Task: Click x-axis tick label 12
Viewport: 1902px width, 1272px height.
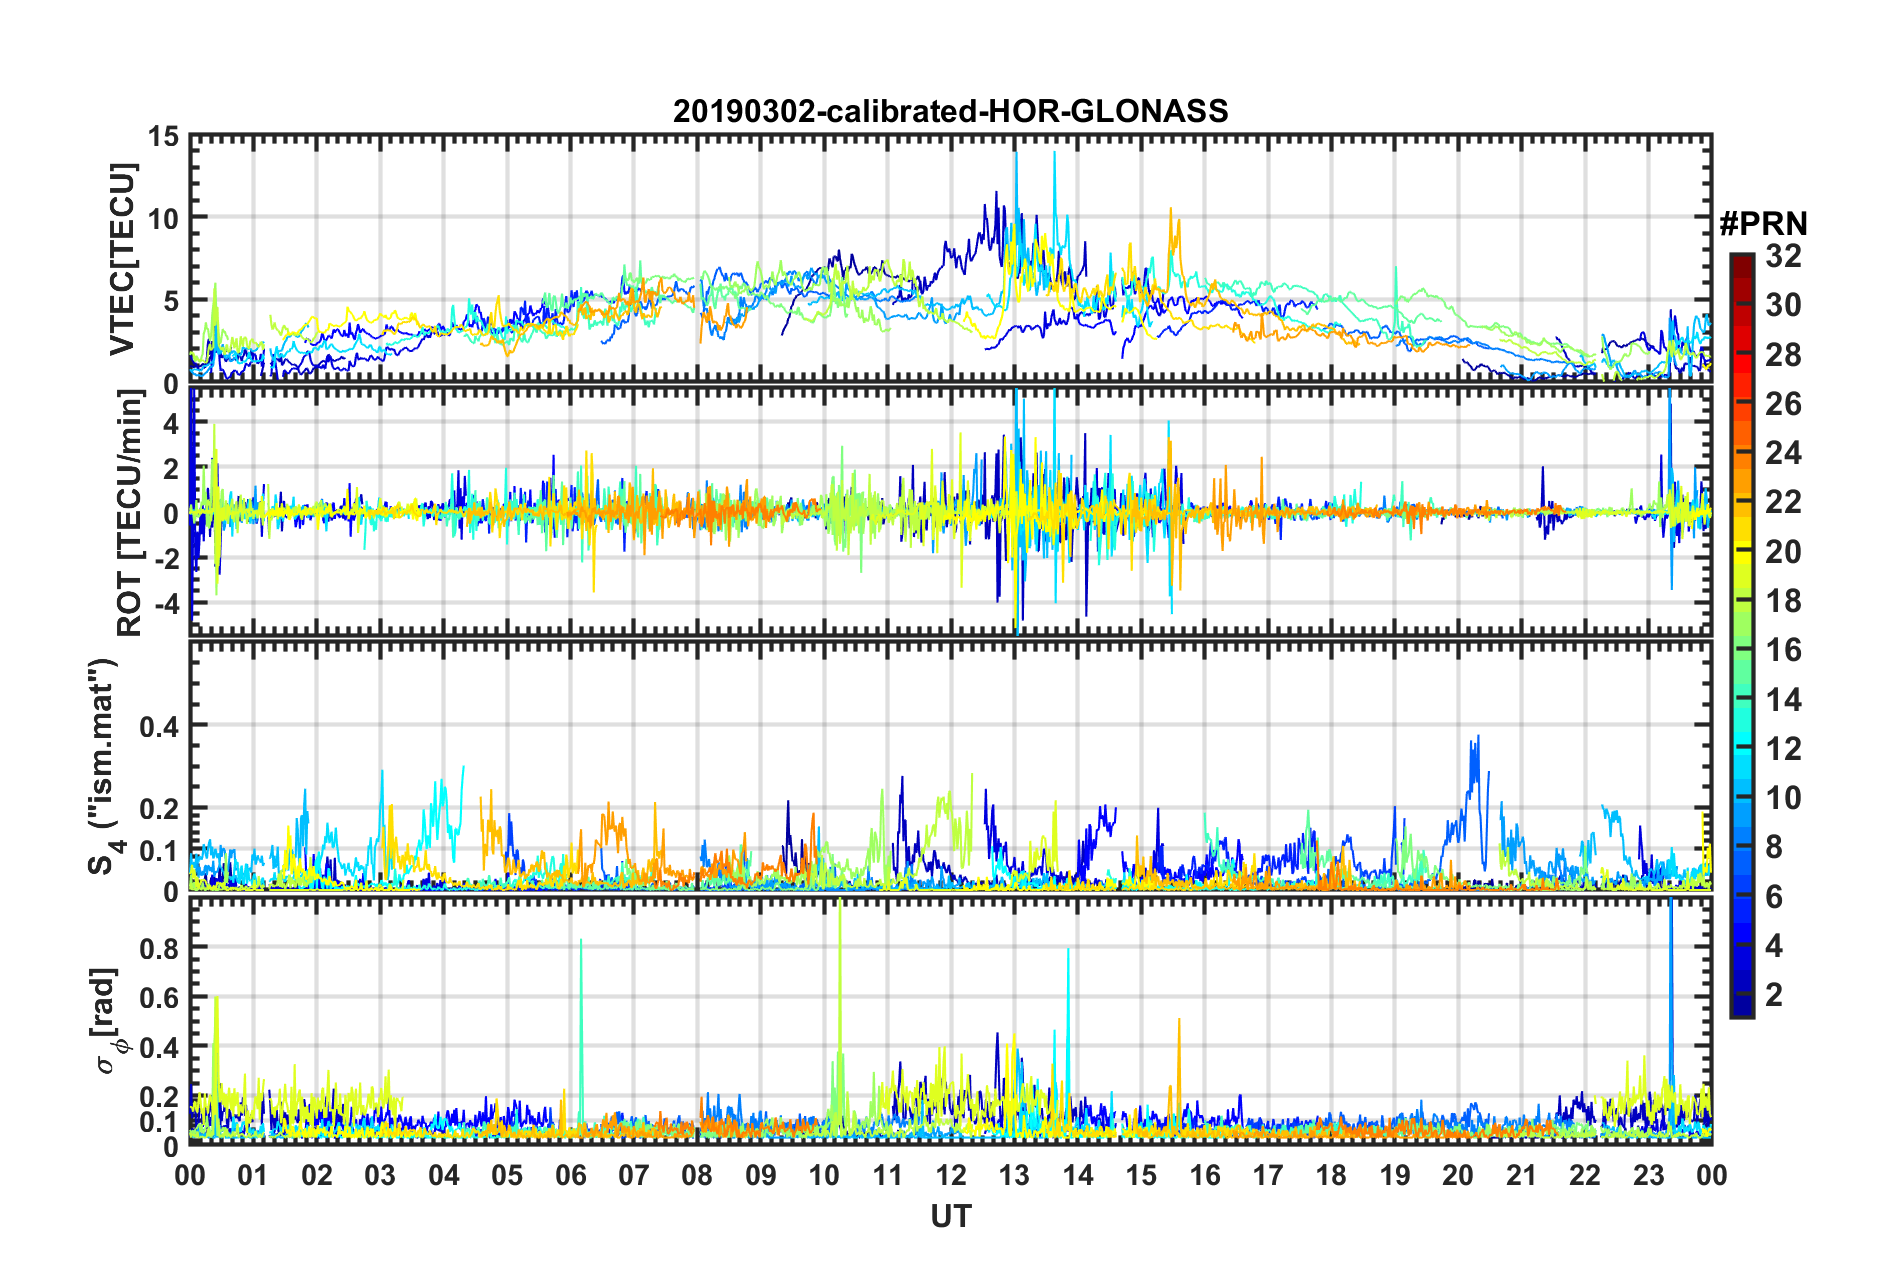Action: [x=950, y=1174]
